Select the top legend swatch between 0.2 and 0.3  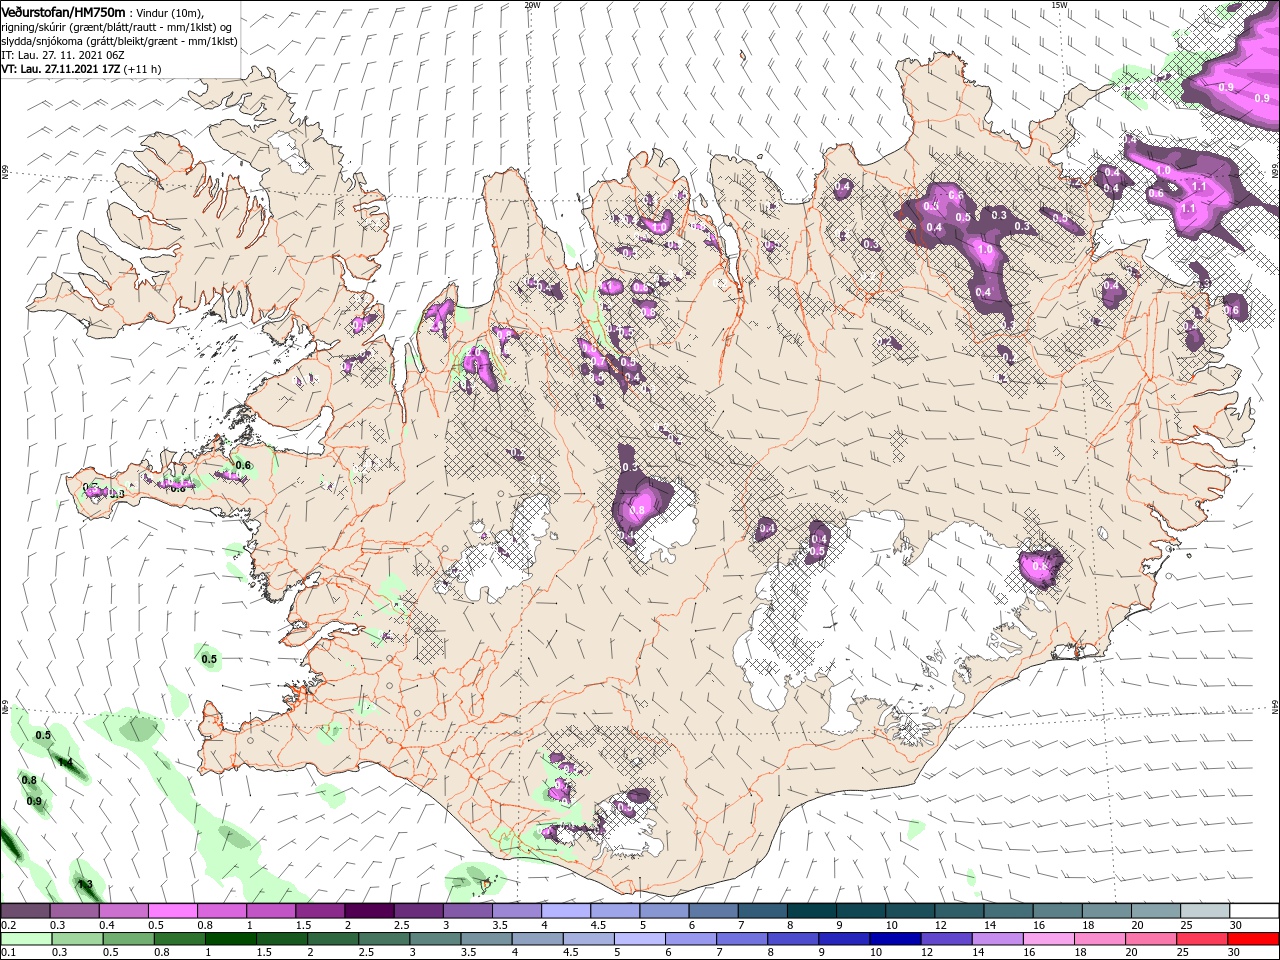point(25,911)
